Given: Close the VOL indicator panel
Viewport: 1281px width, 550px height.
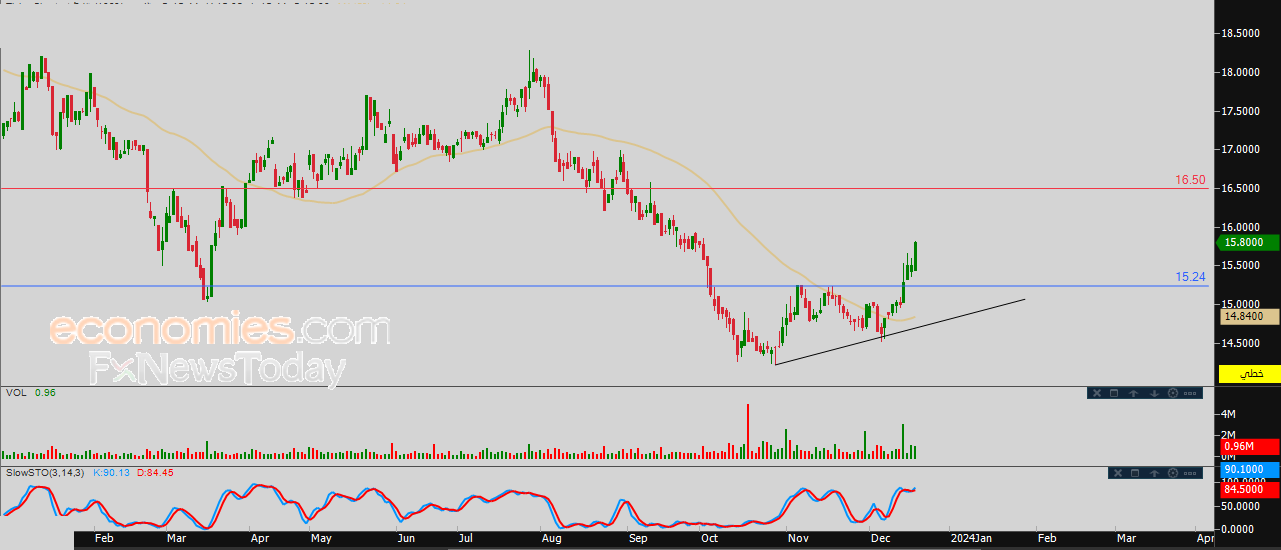Looking at the screenshot, I should (1097, 393).
